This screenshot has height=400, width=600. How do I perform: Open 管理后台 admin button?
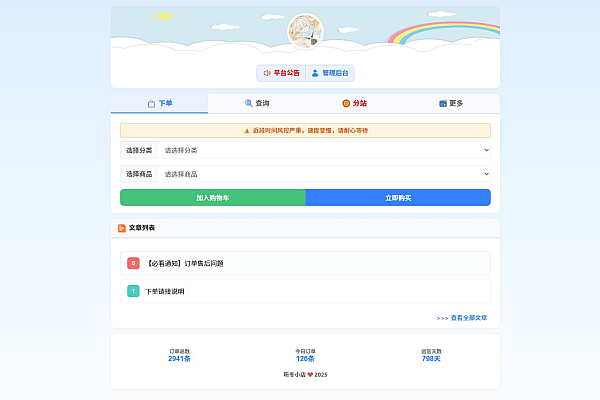point(330,73)
